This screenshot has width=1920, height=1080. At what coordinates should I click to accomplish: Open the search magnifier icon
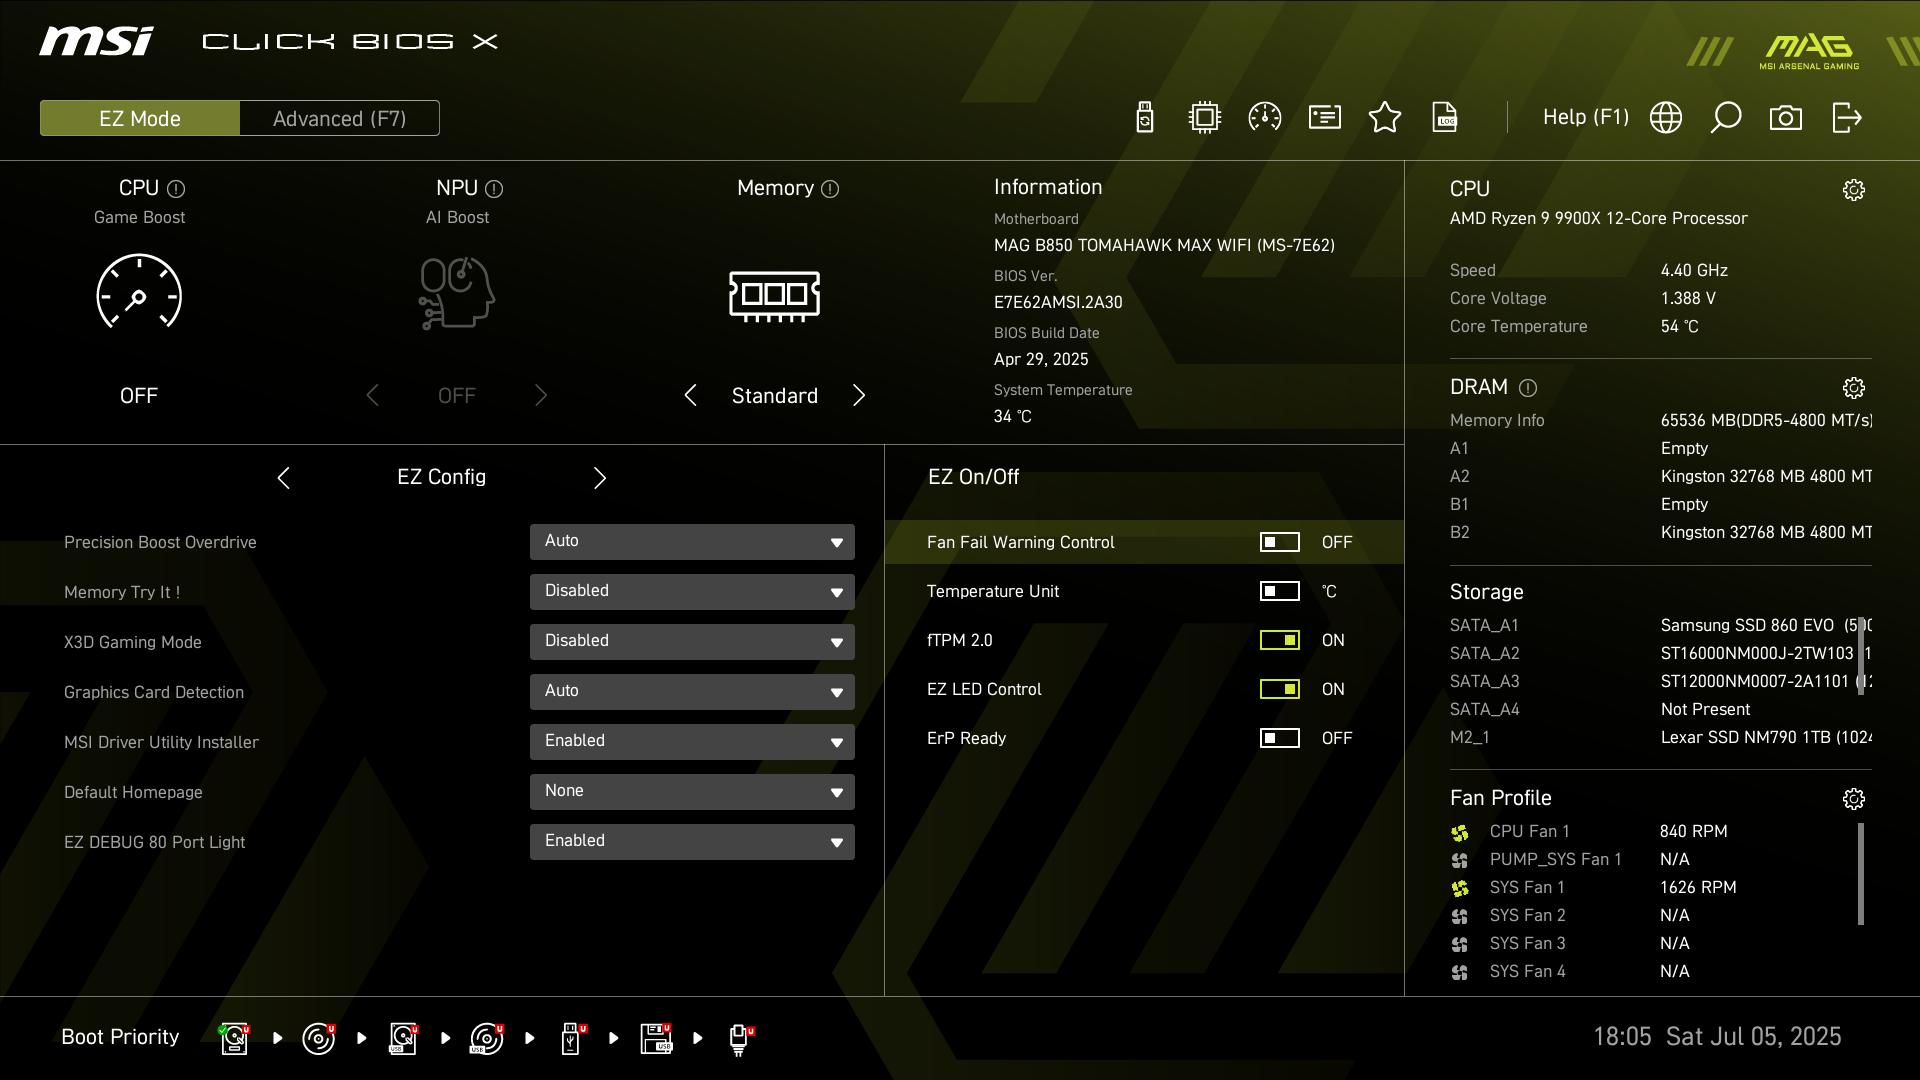[1726, 117]
